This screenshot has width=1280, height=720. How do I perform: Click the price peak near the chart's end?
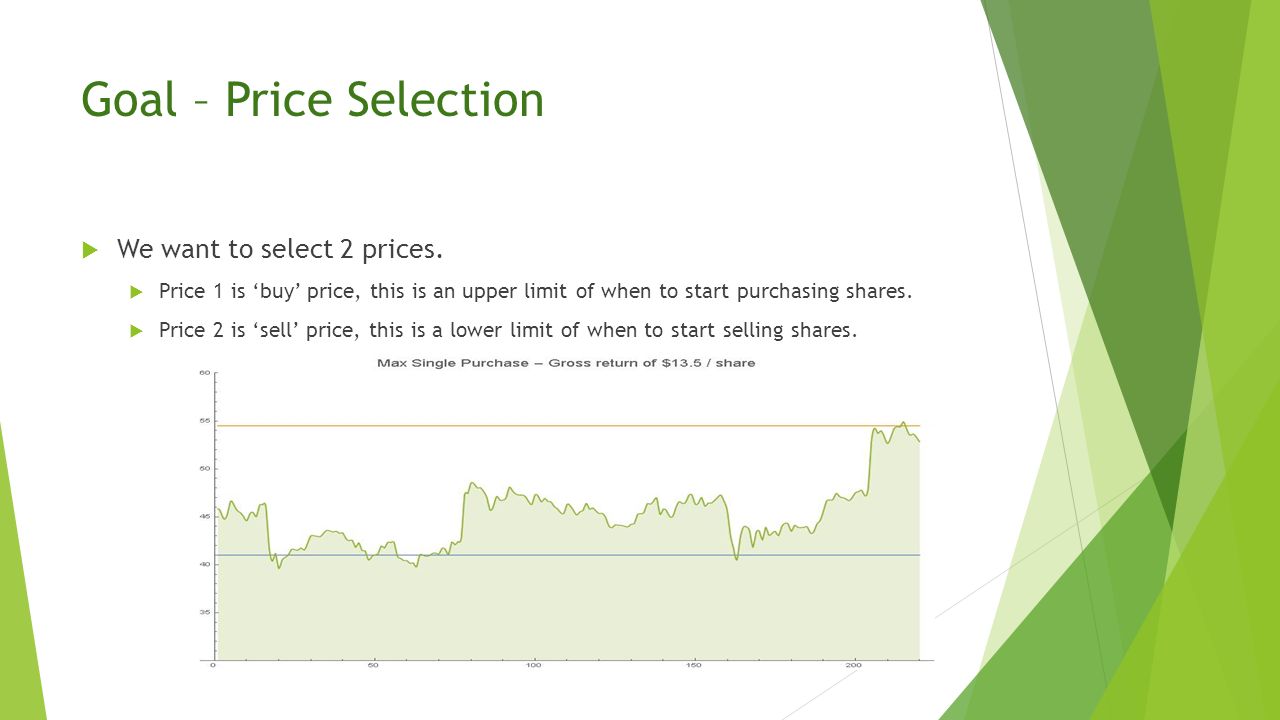(903, 423)
